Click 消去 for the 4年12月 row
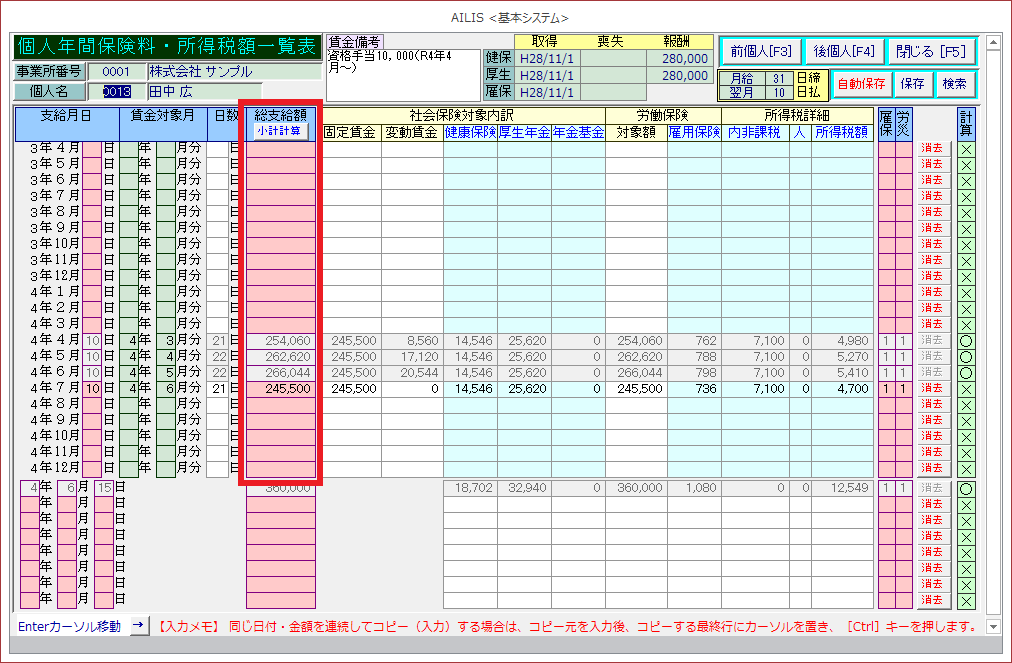Viewport: 1012px width, 663px height. [x=931, y=468]
